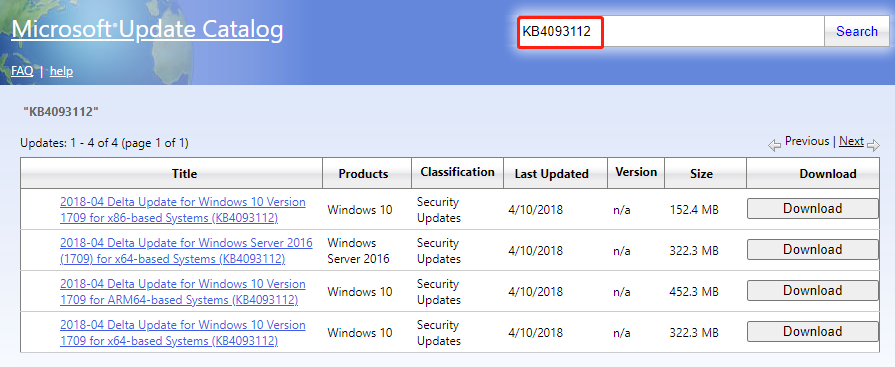Click the "KB4093112" search results heading

pyautogui.click(x=61, y=112)
